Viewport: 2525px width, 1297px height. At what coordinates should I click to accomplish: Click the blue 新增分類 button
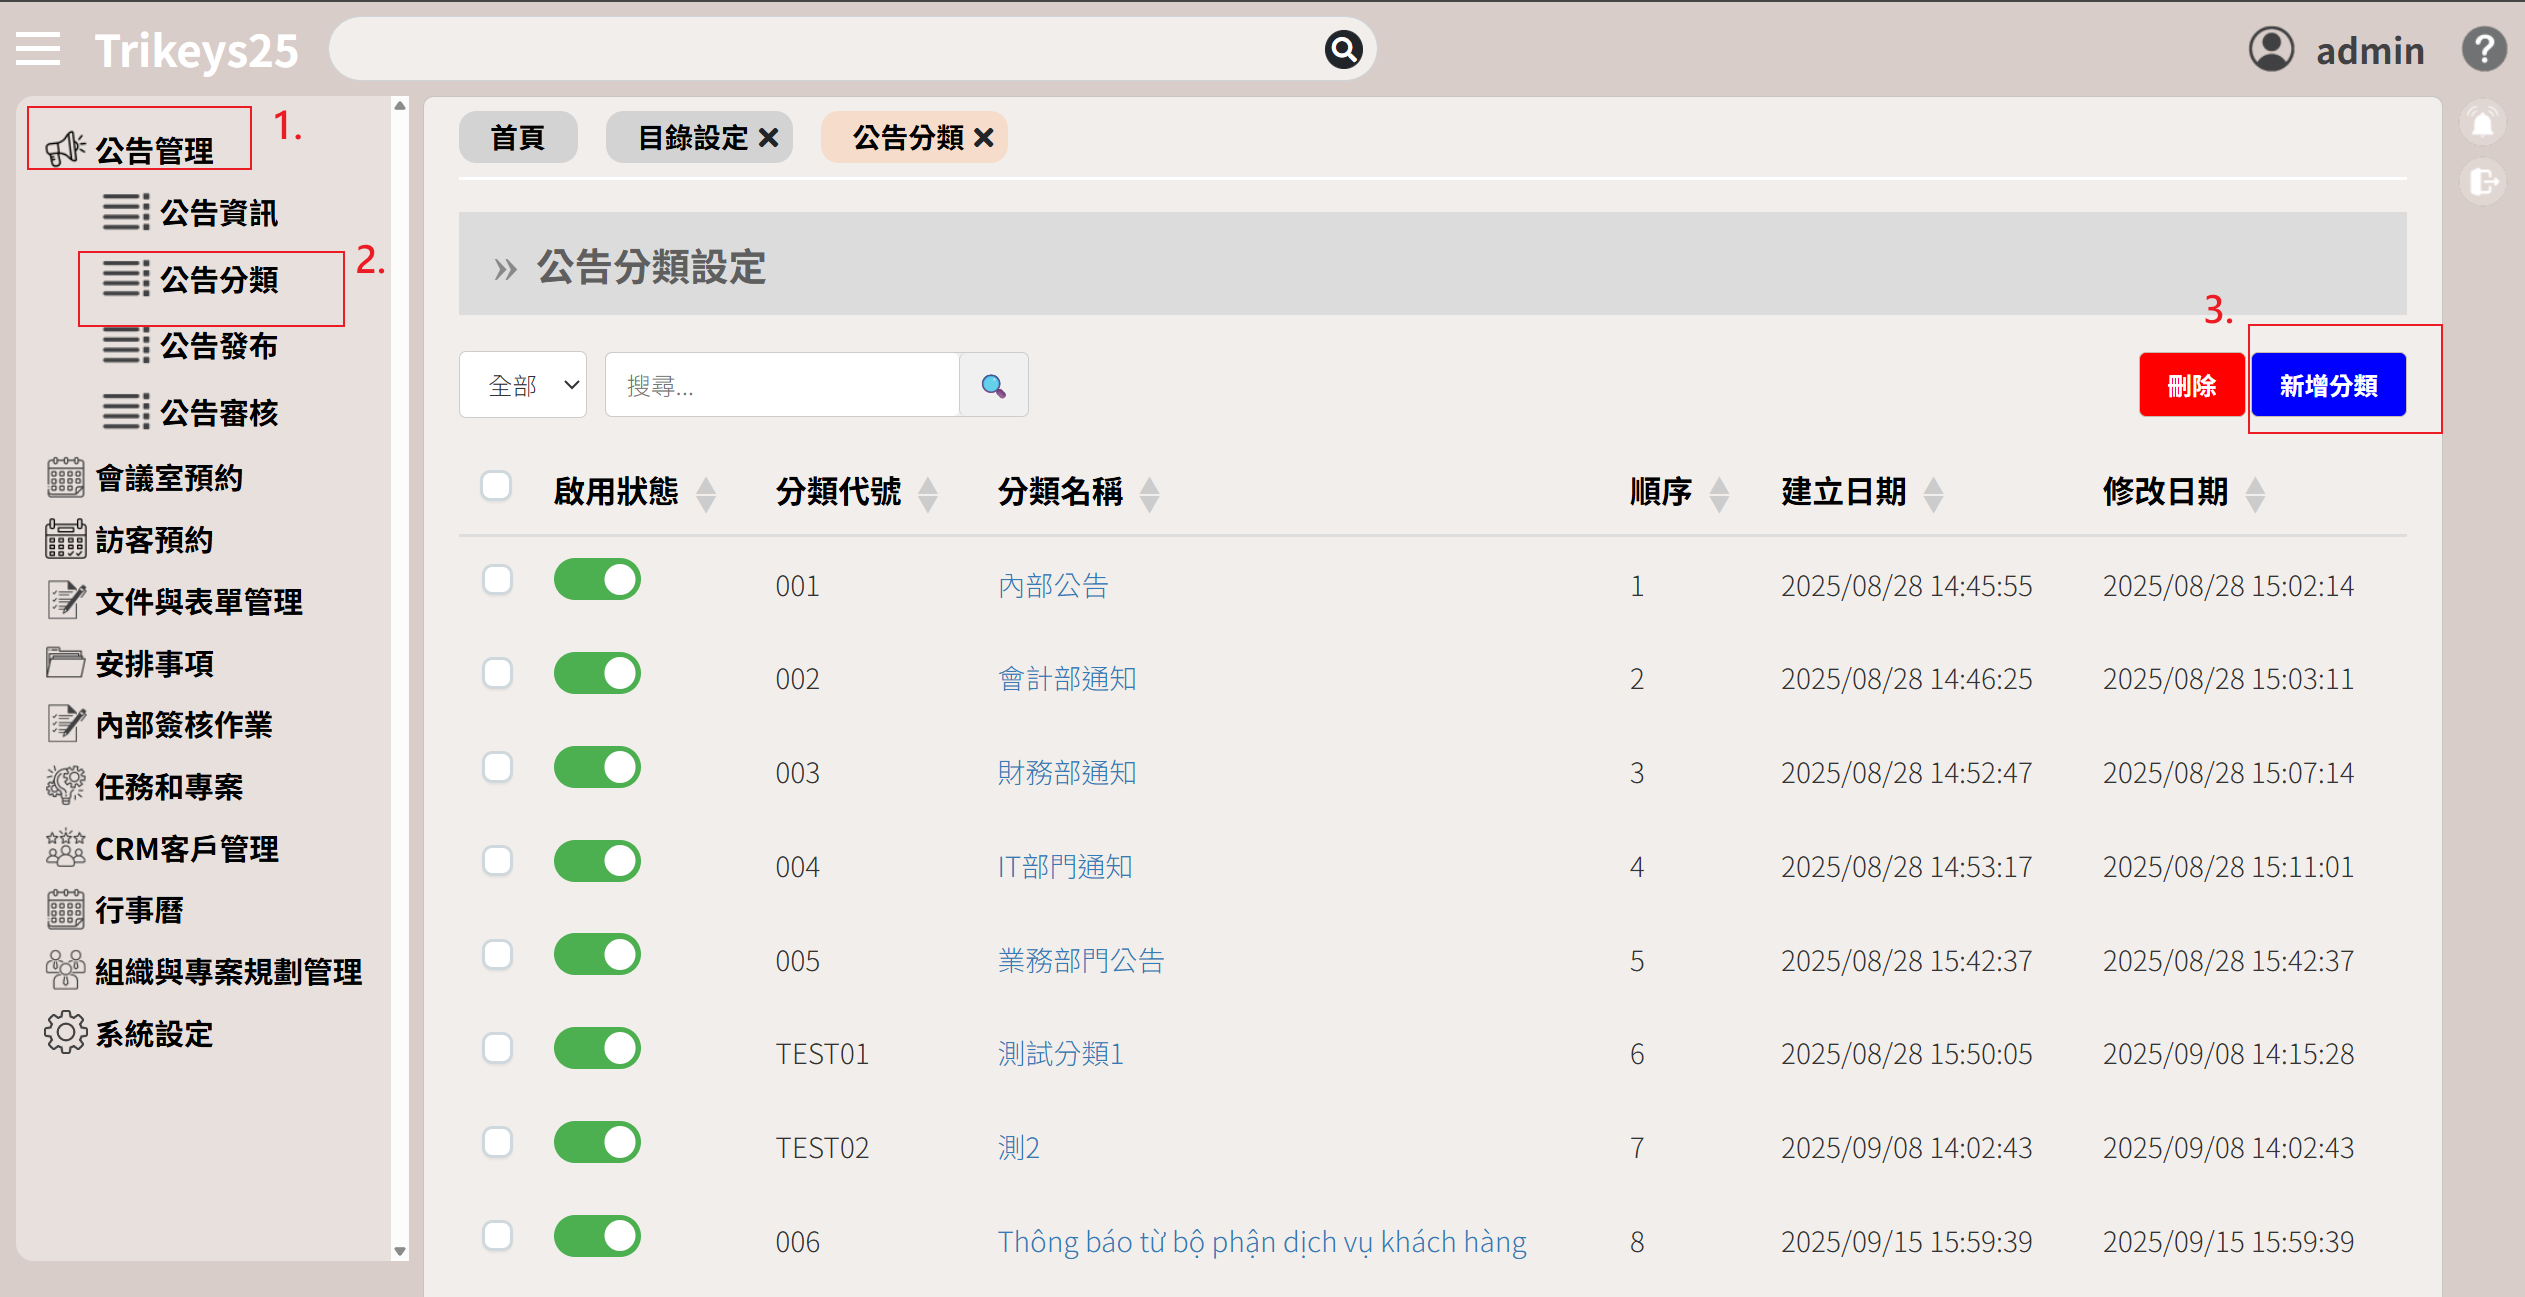[2328, 385]
